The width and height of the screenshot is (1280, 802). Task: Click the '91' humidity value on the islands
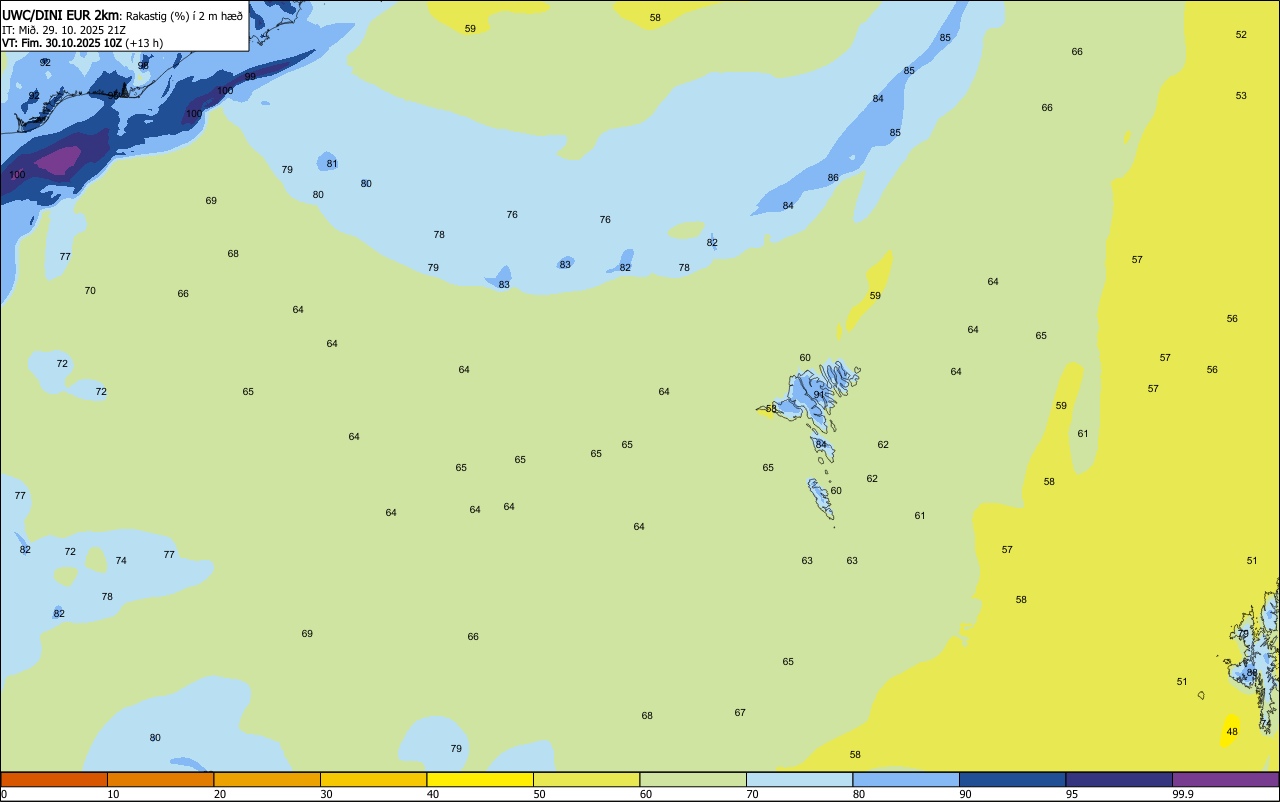click(x=819, y=395)
